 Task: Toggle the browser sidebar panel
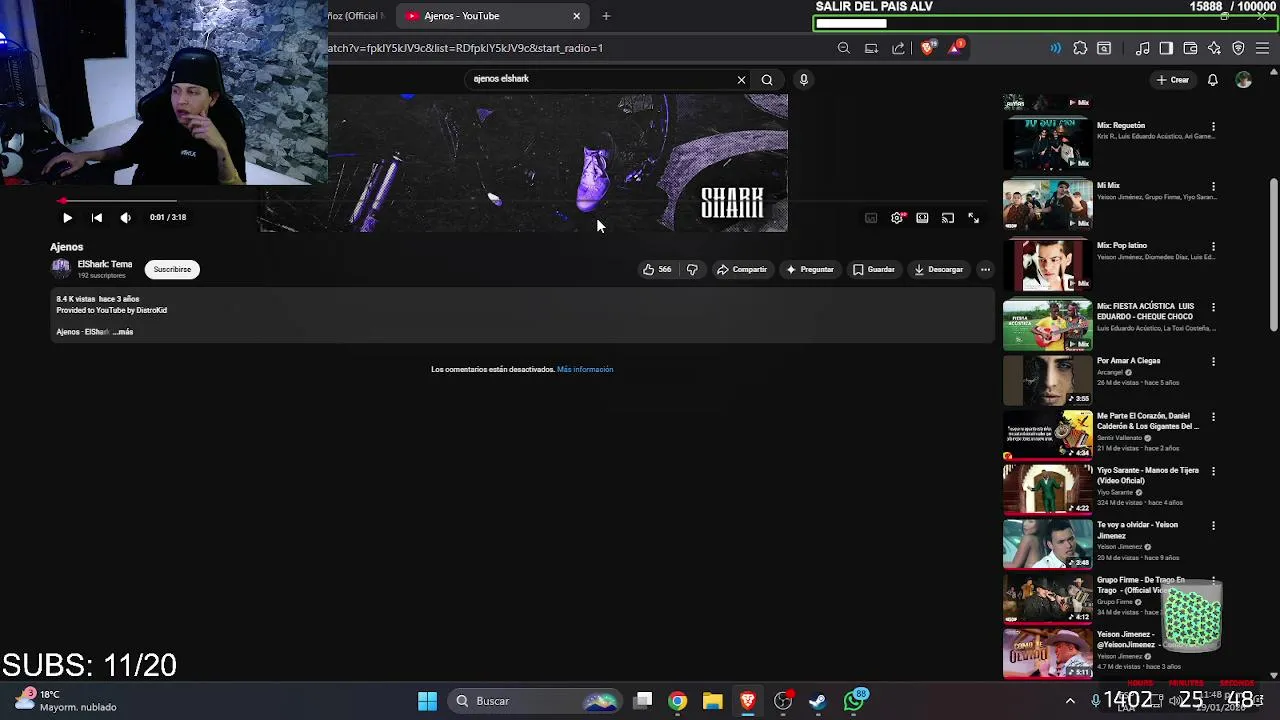point(1166,48)
